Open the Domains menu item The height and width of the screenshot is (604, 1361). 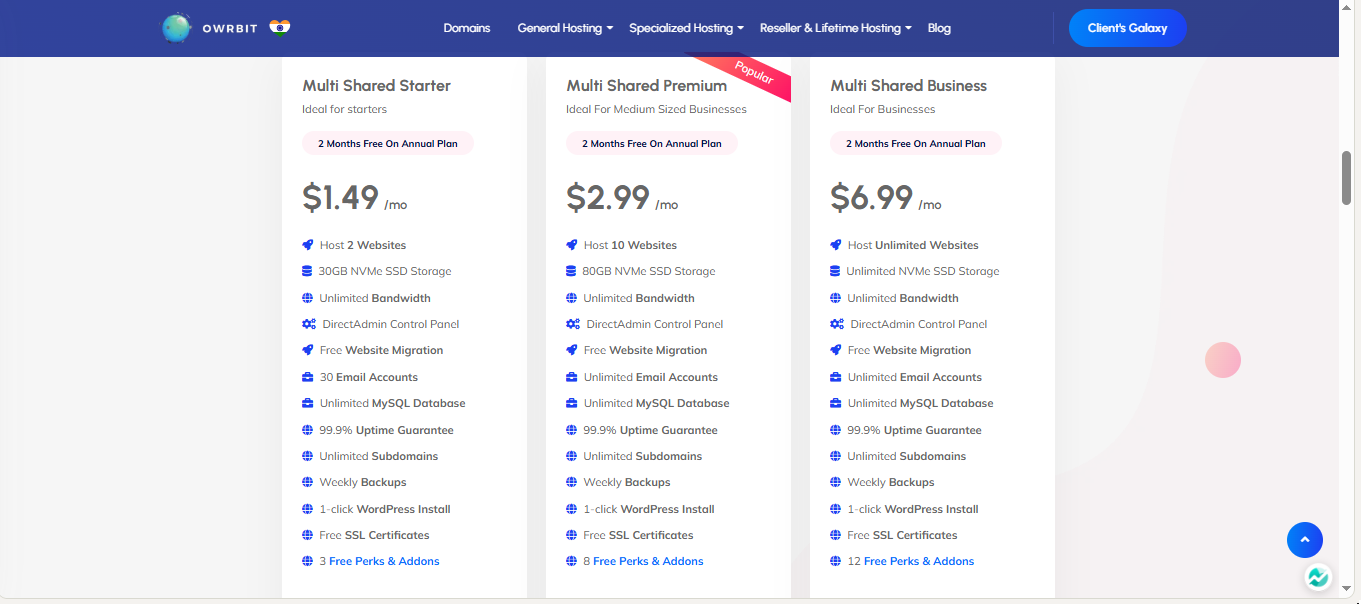click(x=467, y=28)
